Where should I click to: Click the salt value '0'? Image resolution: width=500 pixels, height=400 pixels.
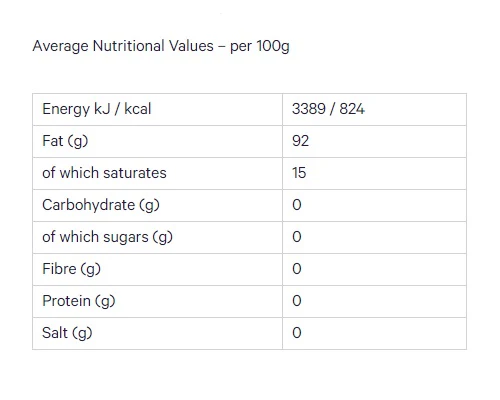(x=297, y=333)
